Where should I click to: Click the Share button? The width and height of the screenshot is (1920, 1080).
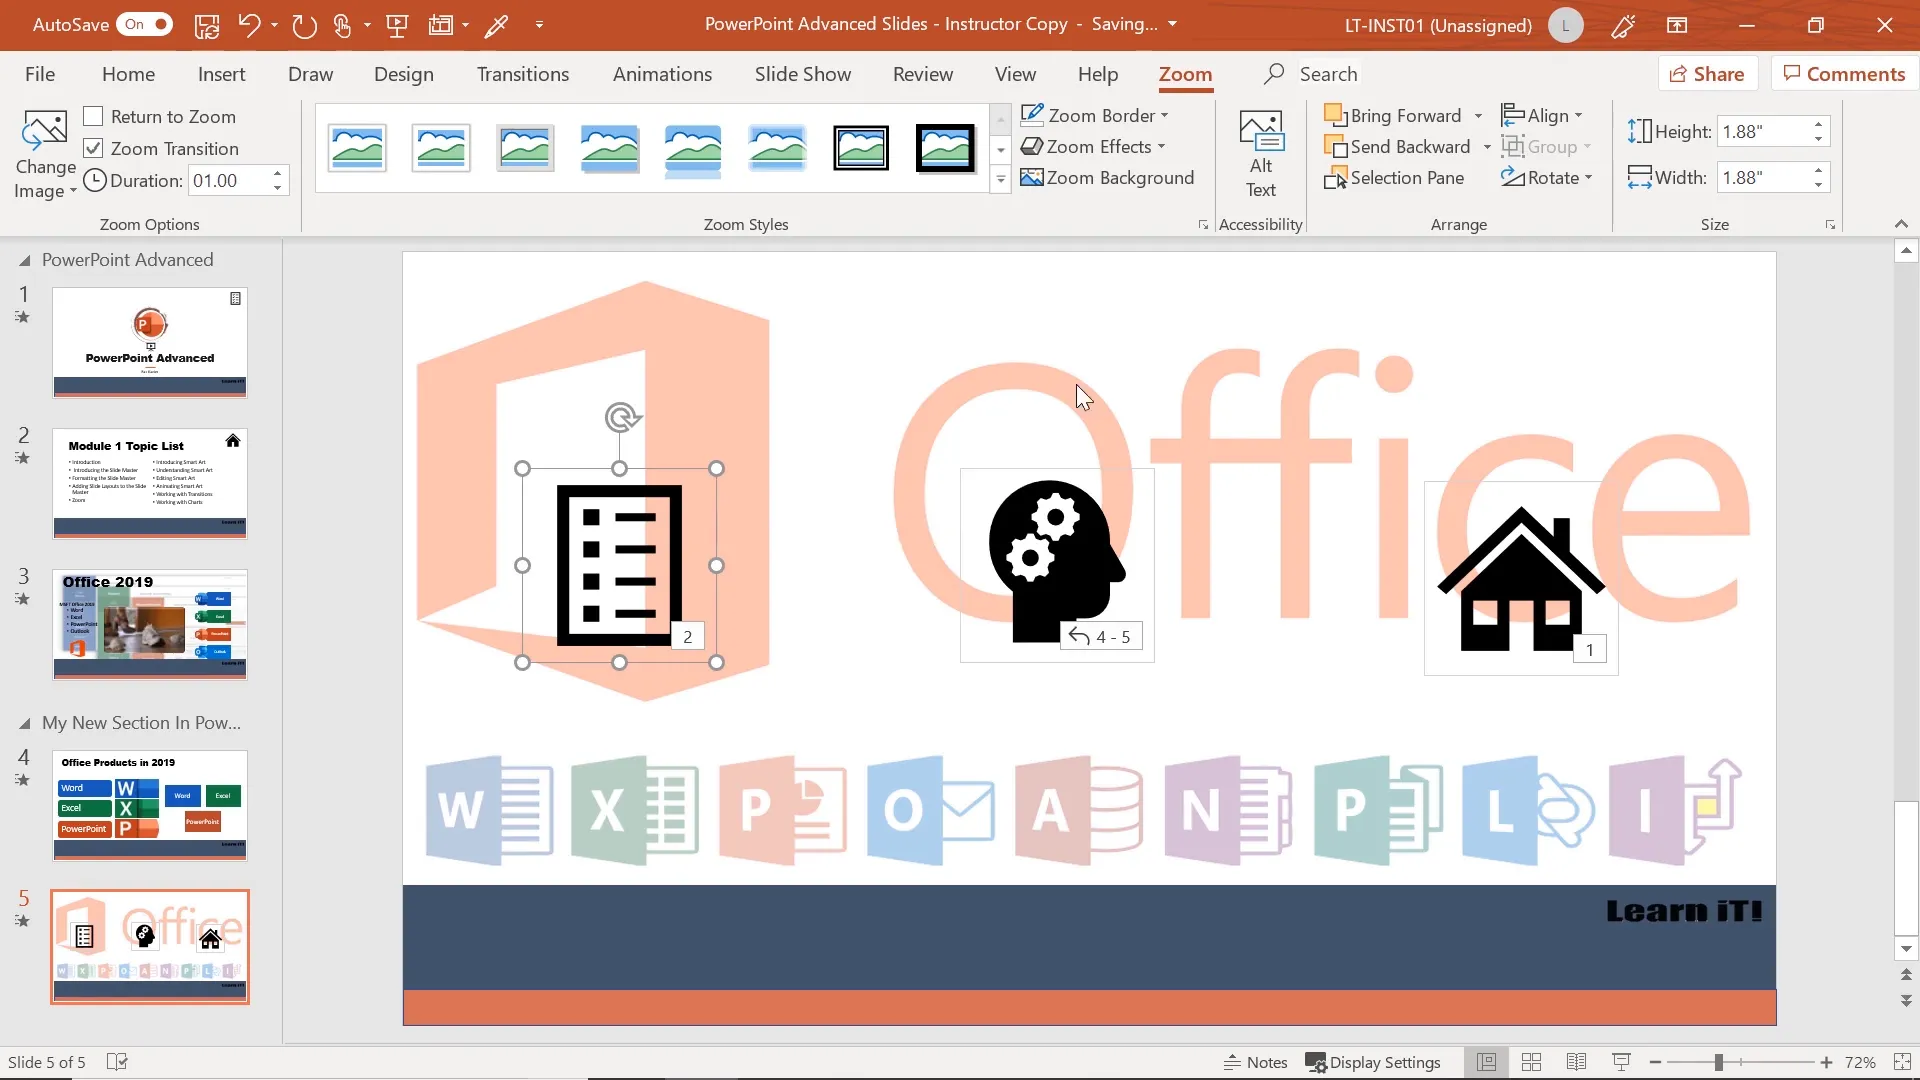click(x=1708, y=74)
